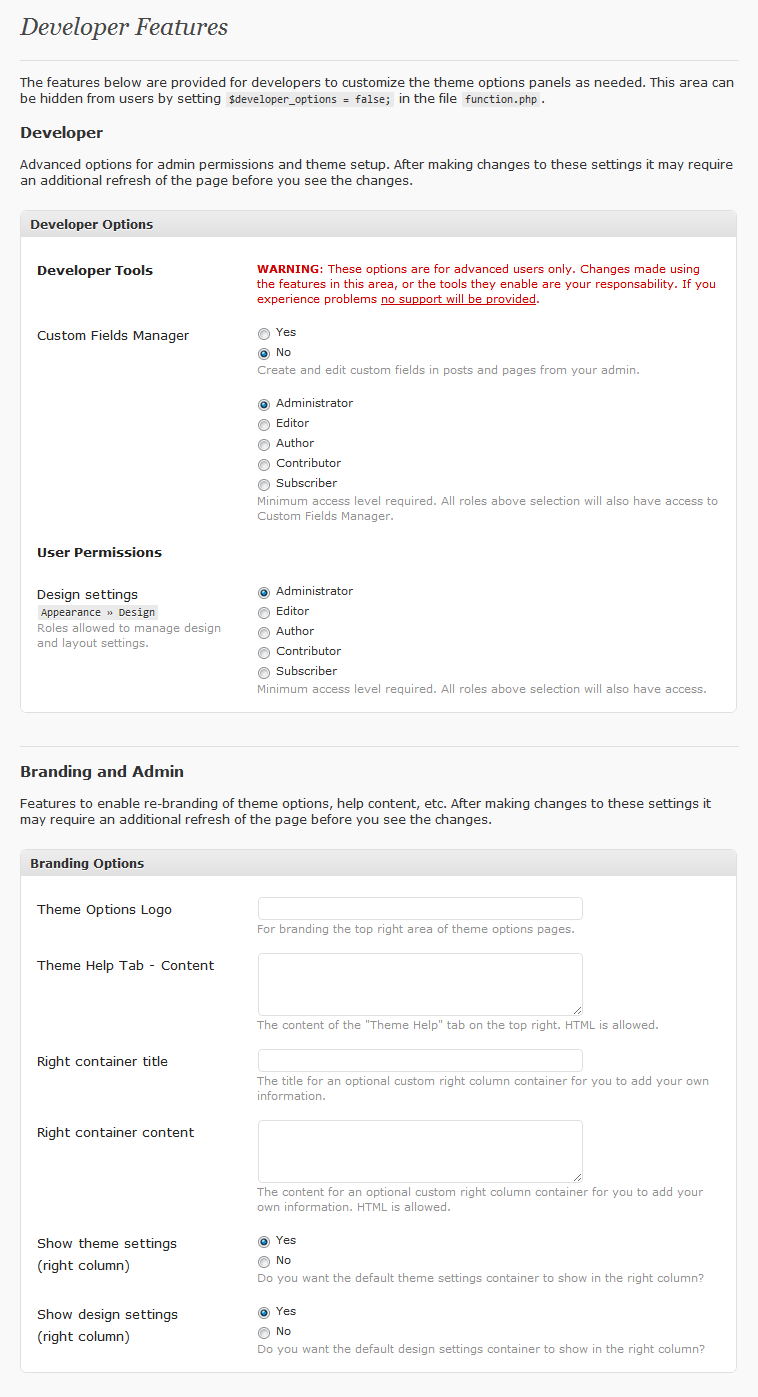
Task: Click the Right container title input
Action: tap(420, 1060)
